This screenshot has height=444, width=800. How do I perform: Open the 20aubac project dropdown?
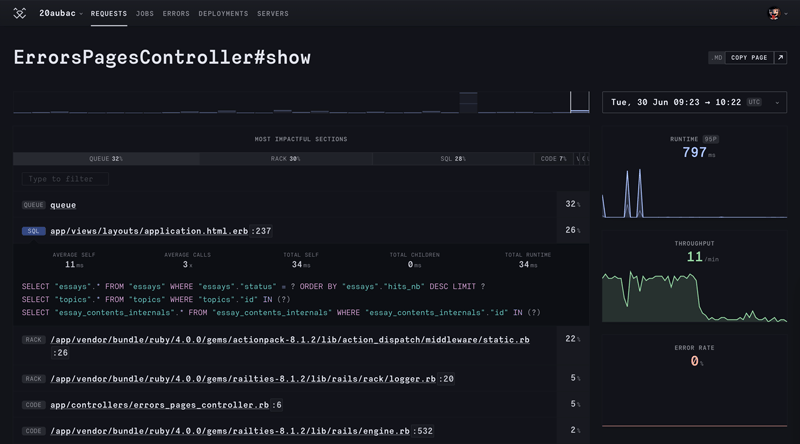pyautogui.click(x=61, y=13)
